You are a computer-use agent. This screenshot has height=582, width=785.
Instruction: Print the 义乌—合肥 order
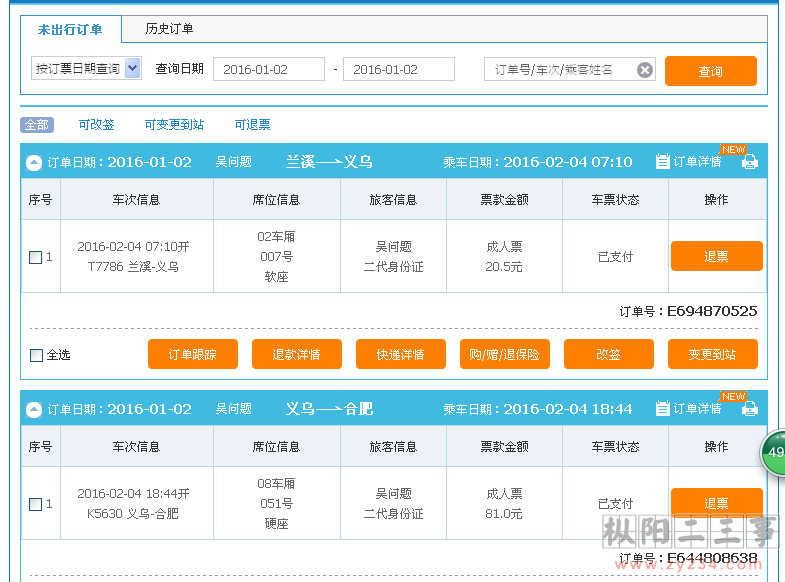tap(749, 409)
